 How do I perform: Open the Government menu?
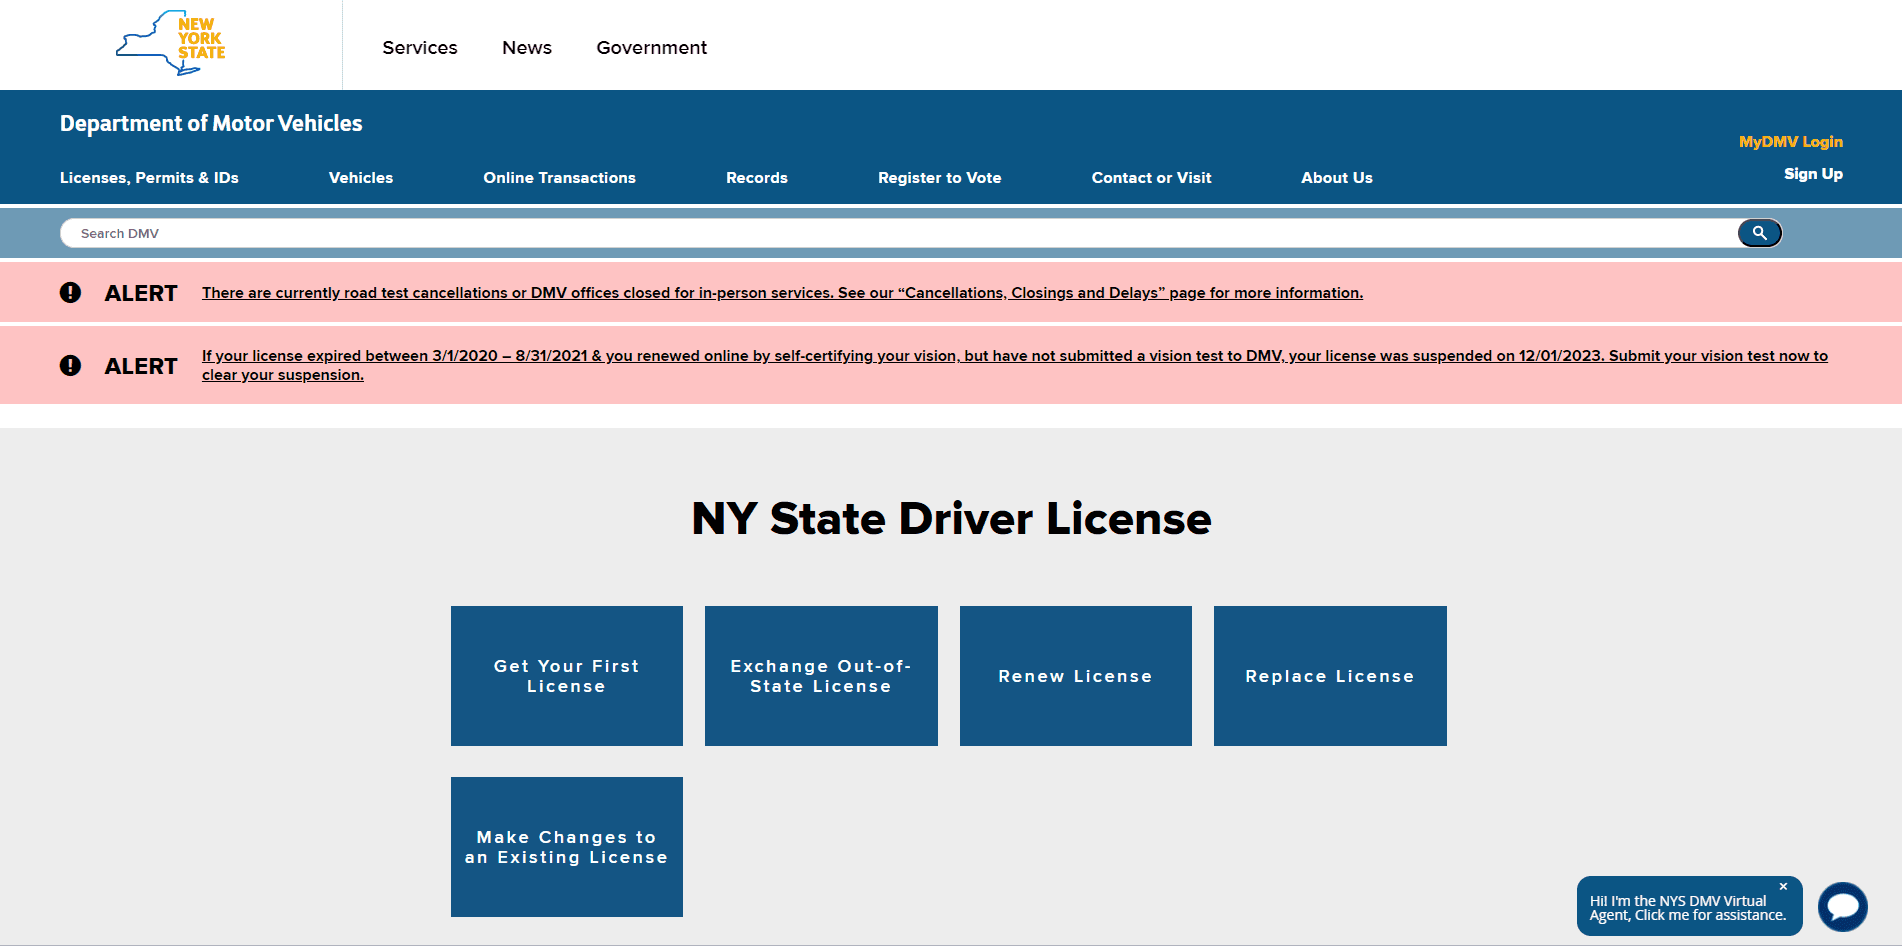652,47
